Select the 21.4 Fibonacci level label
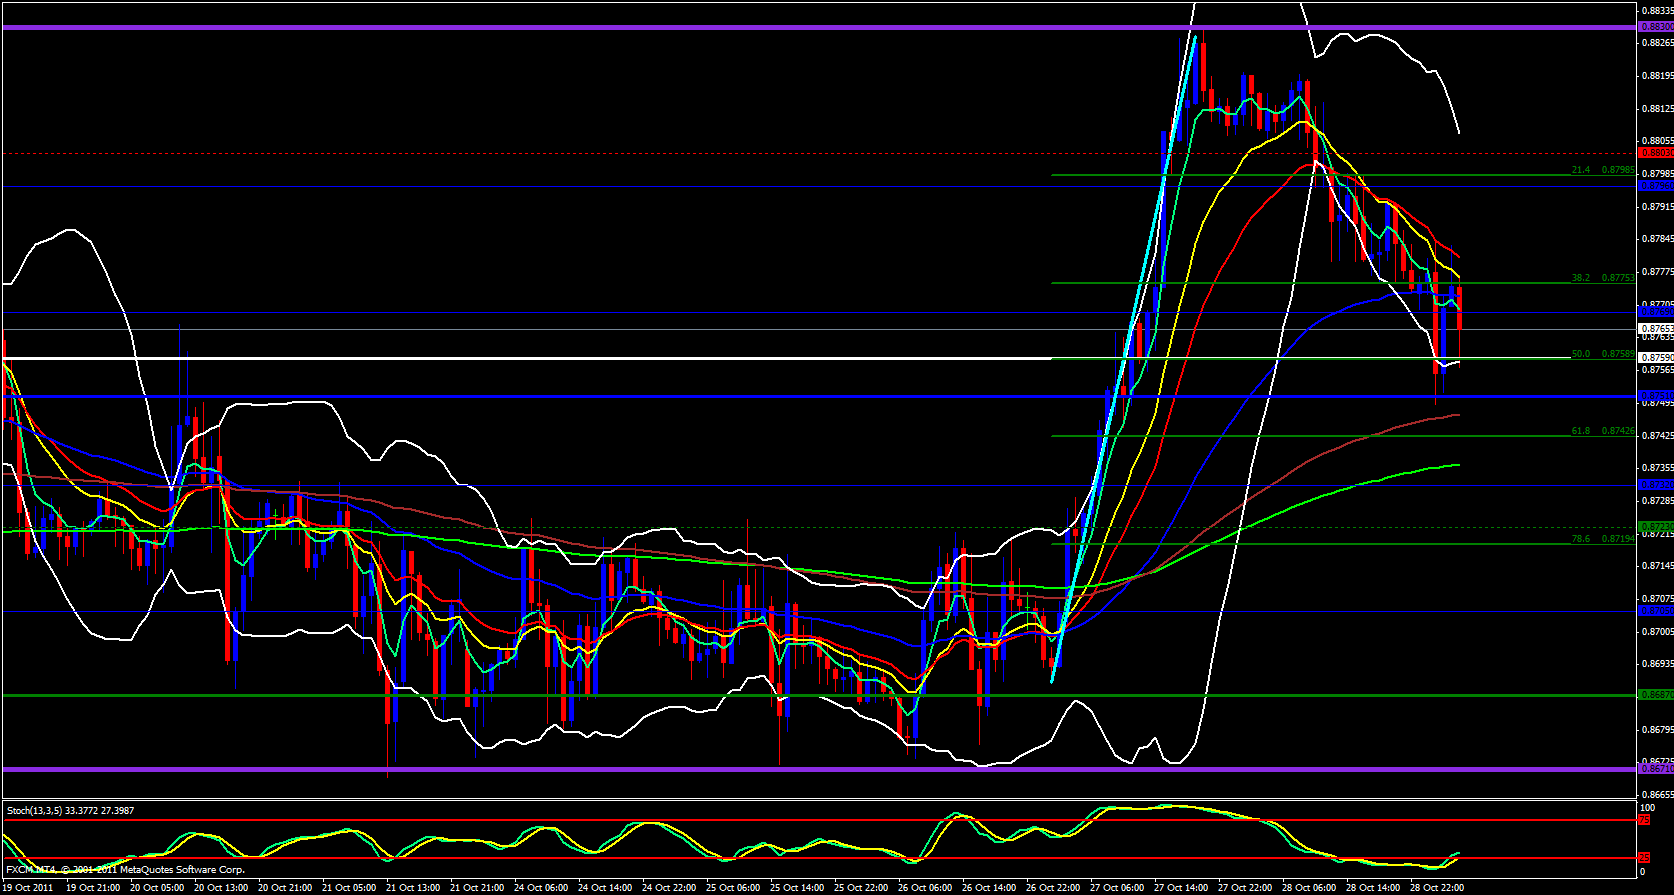This screenshot has height=895, width=1674. pos(1603,170)
